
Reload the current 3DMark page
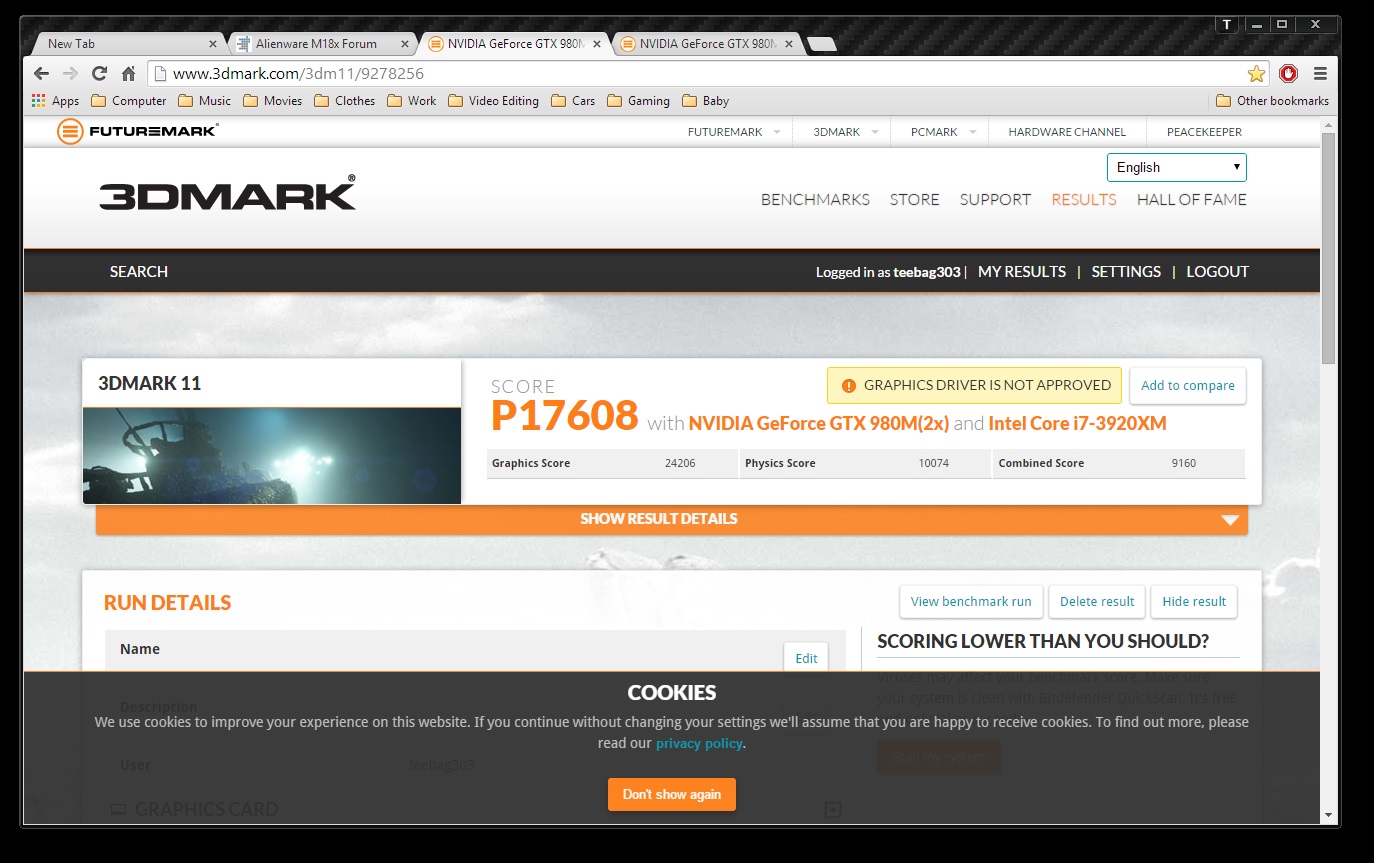(99, 73)
